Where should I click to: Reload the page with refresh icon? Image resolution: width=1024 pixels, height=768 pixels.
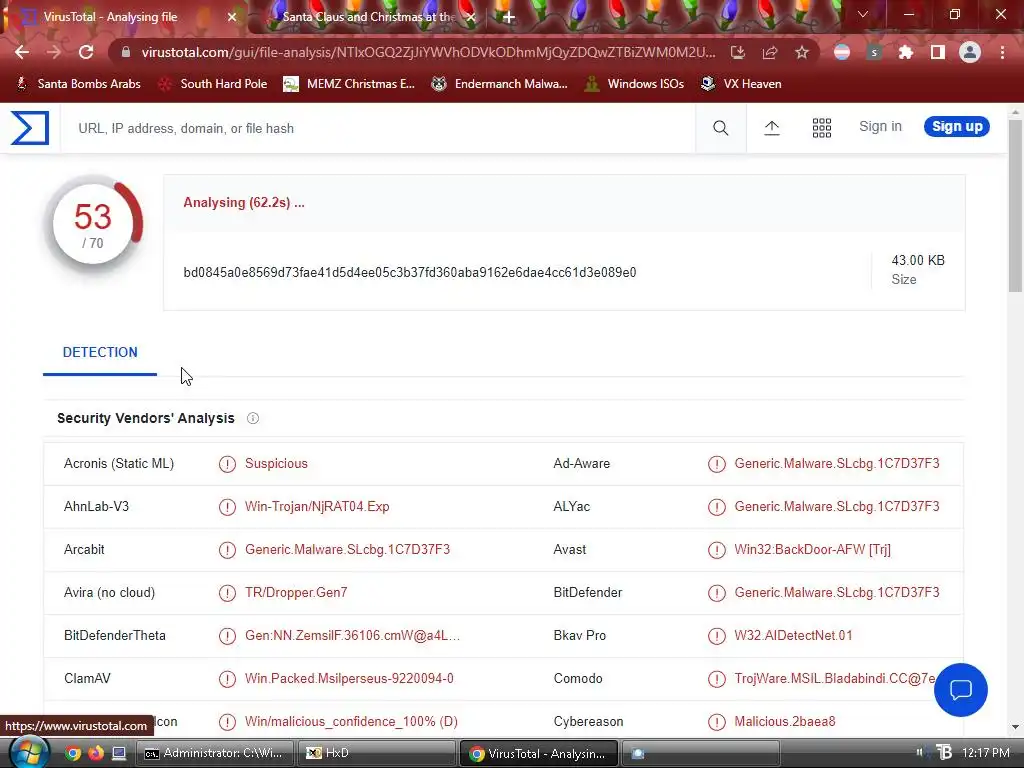(86, 52)
